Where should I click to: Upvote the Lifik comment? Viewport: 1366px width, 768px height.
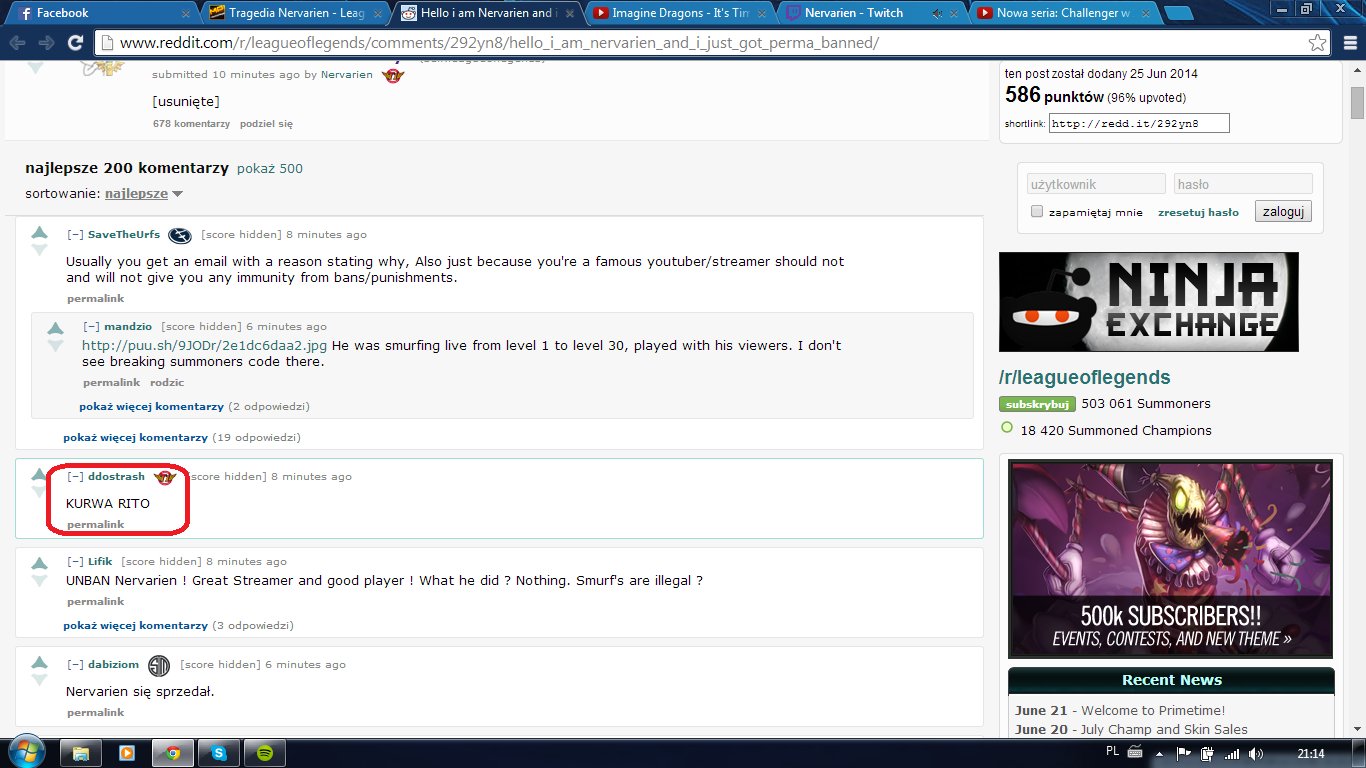tap(39, 562)
